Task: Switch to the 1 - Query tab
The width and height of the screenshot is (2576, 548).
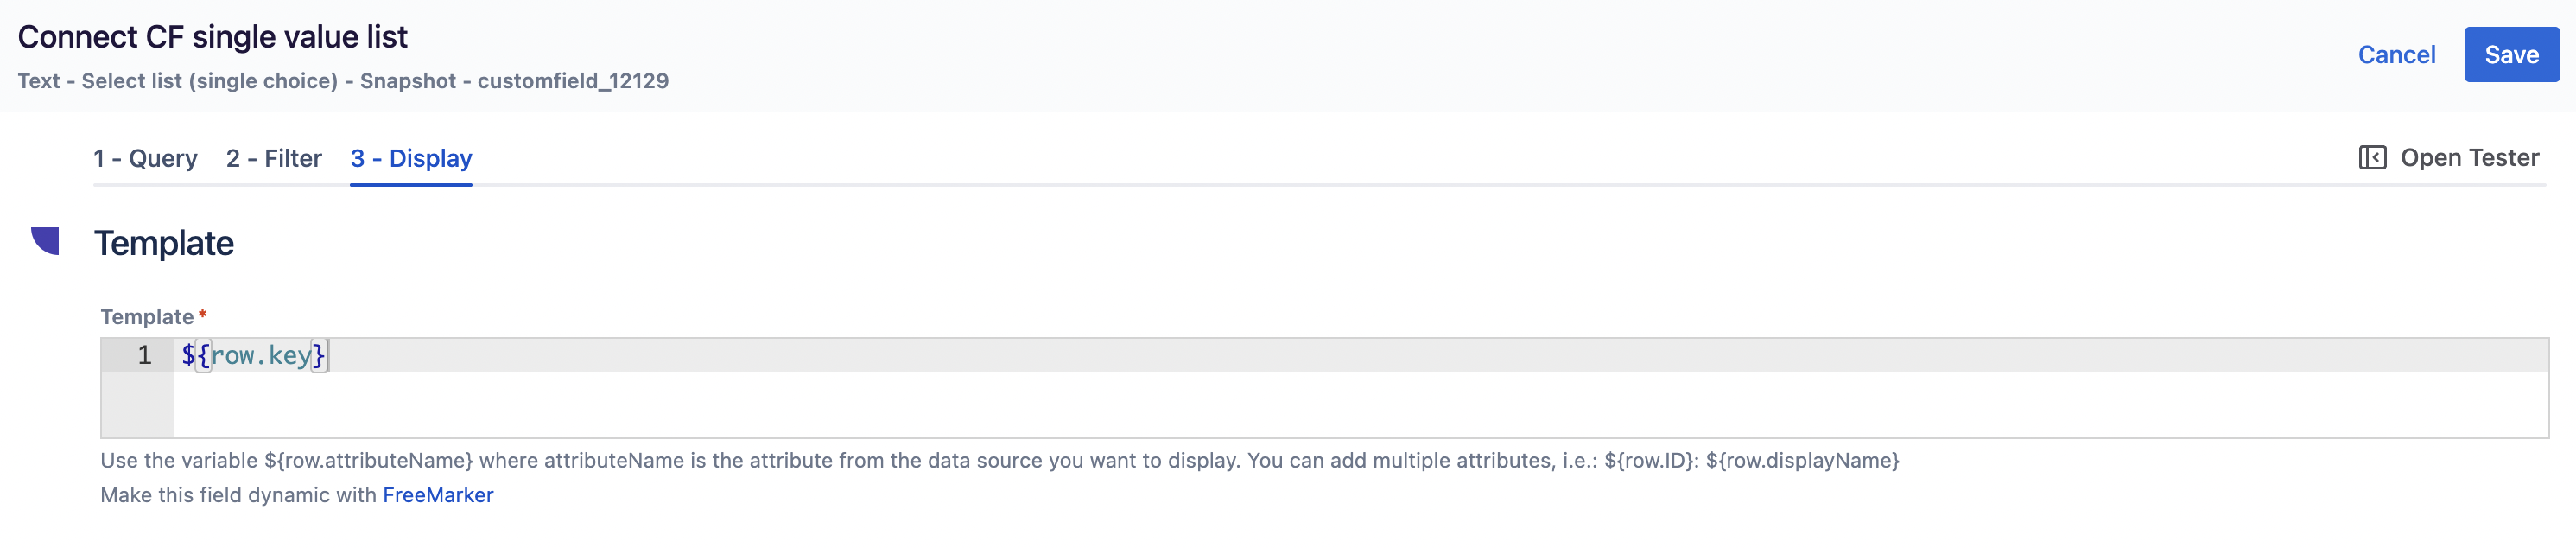Action: [145, 158]
